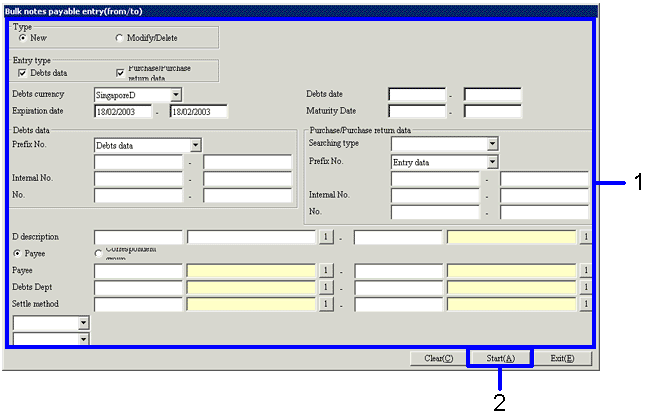
Task: Click Purchase data No. to field
Action: (545, 213)
